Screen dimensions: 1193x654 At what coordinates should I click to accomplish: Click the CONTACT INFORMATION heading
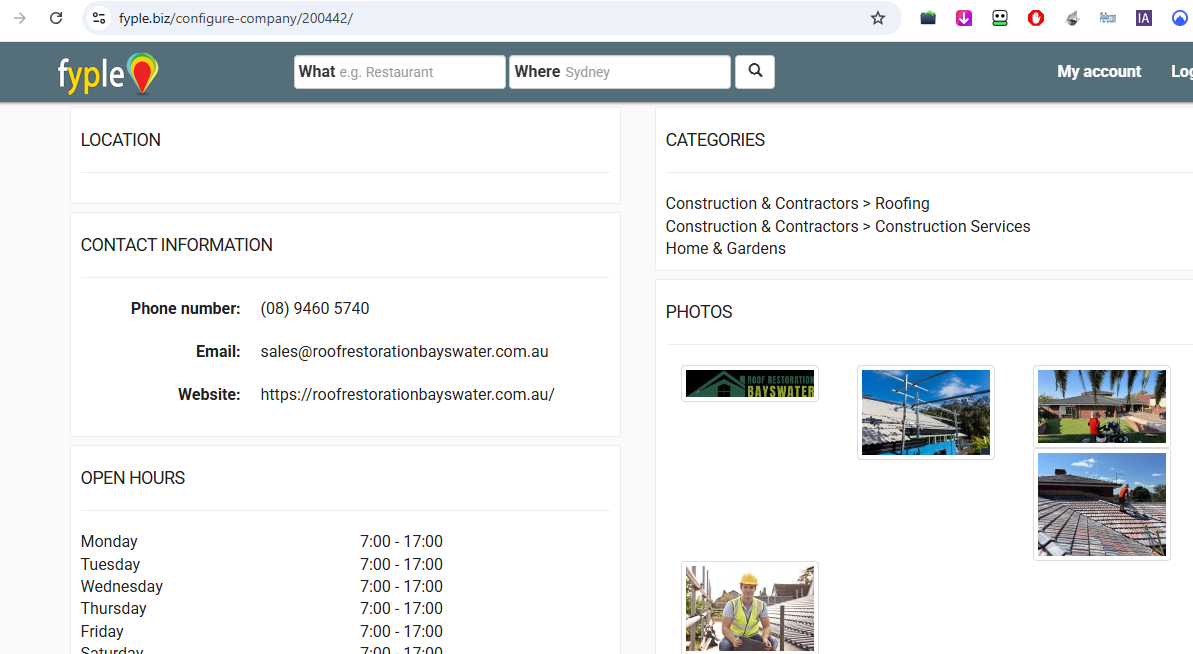coord(177,245)
